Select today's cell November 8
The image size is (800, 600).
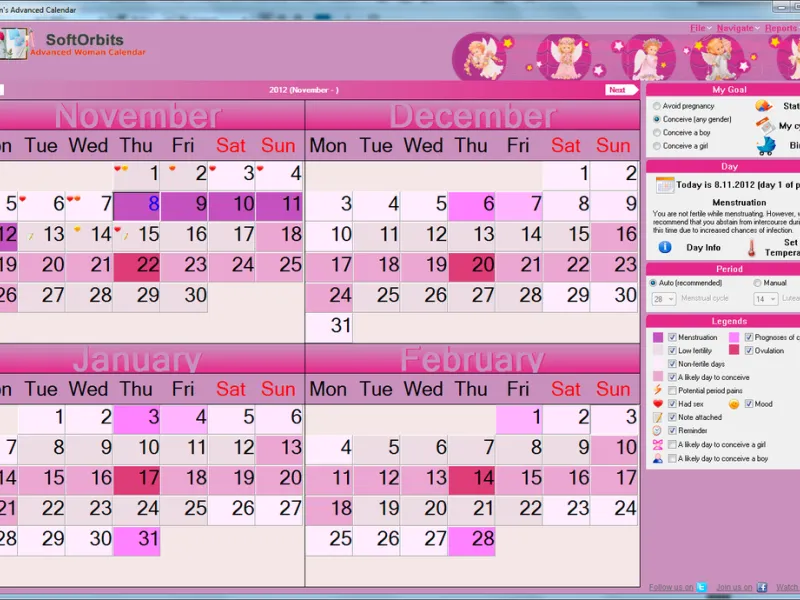pos(136,206)
